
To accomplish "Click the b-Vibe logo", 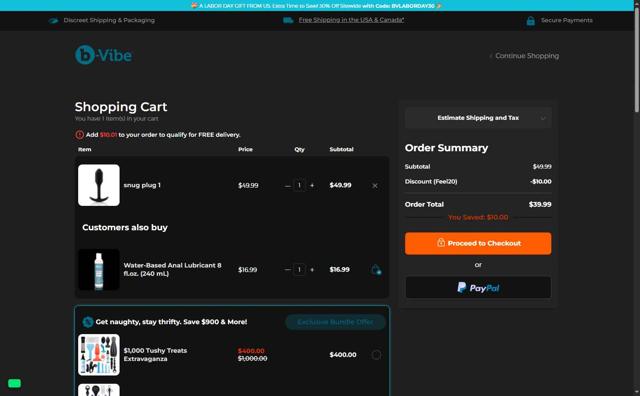I will tap(103, 55).
